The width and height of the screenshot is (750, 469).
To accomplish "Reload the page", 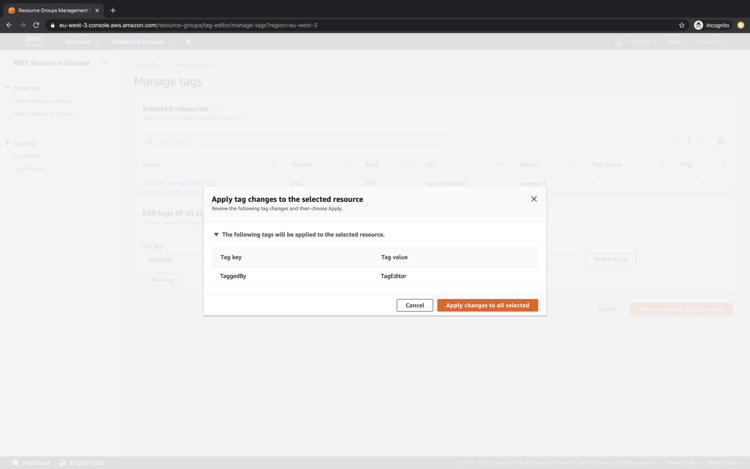I will tap(36, 25).
